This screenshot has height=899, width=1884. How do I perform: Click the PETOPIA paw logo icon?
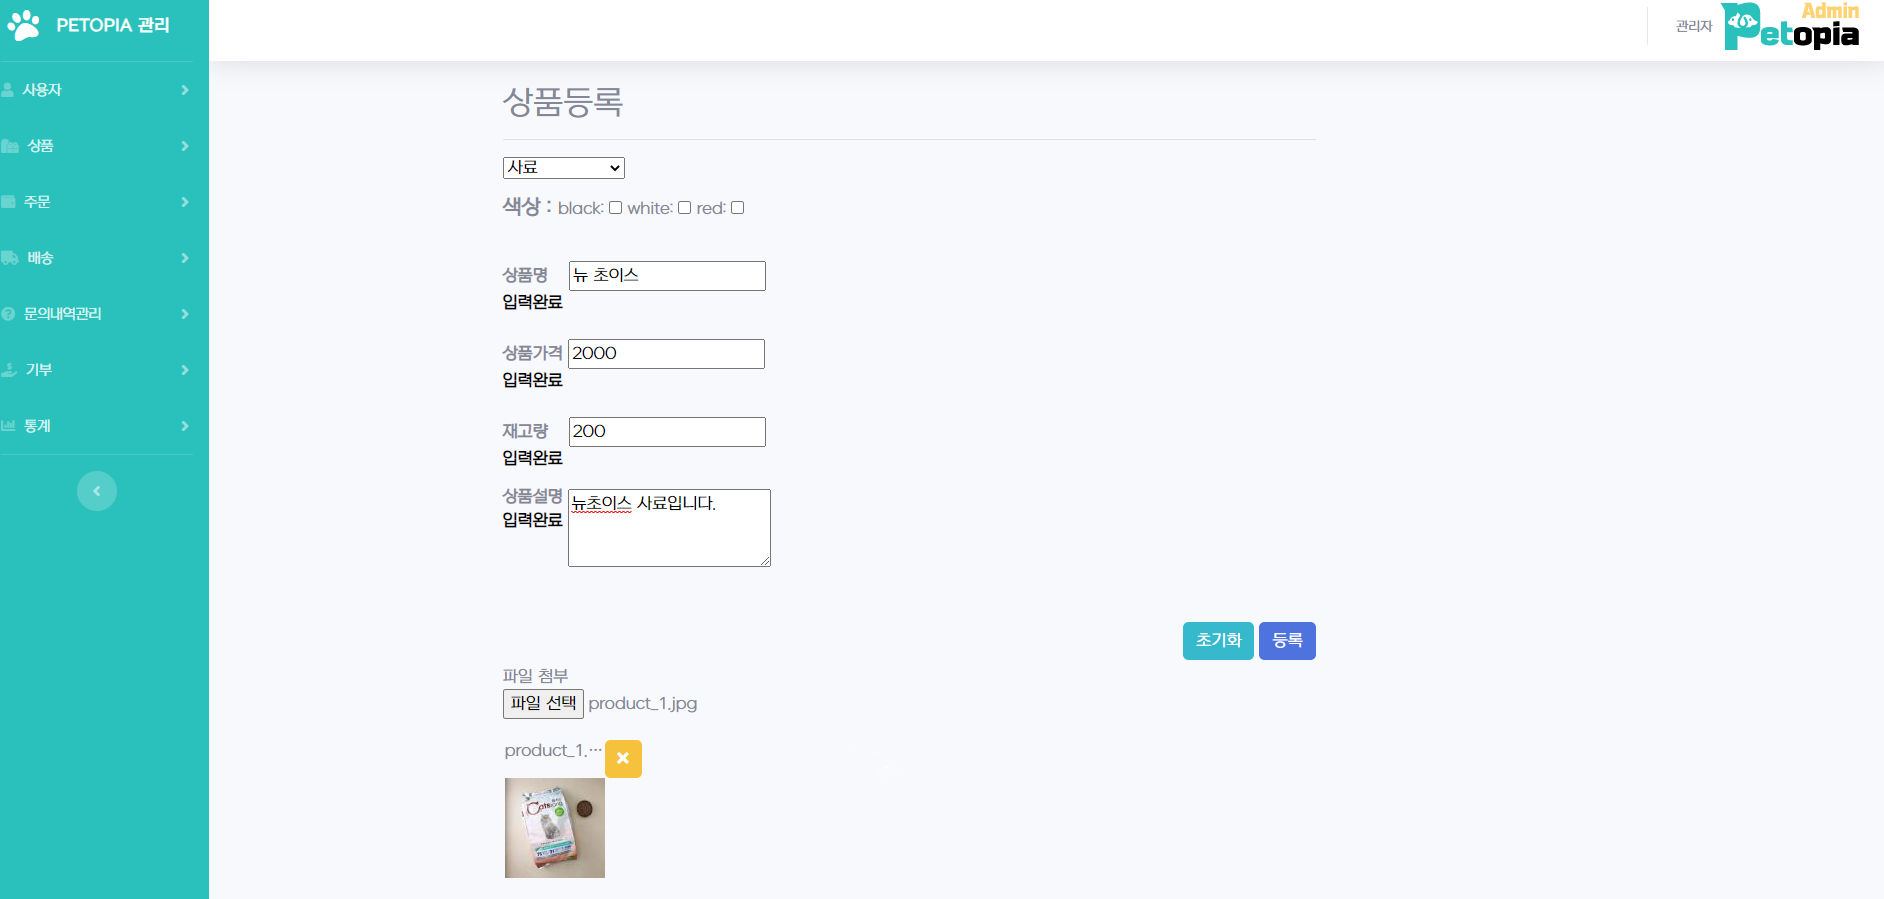[x=23, y=25]
